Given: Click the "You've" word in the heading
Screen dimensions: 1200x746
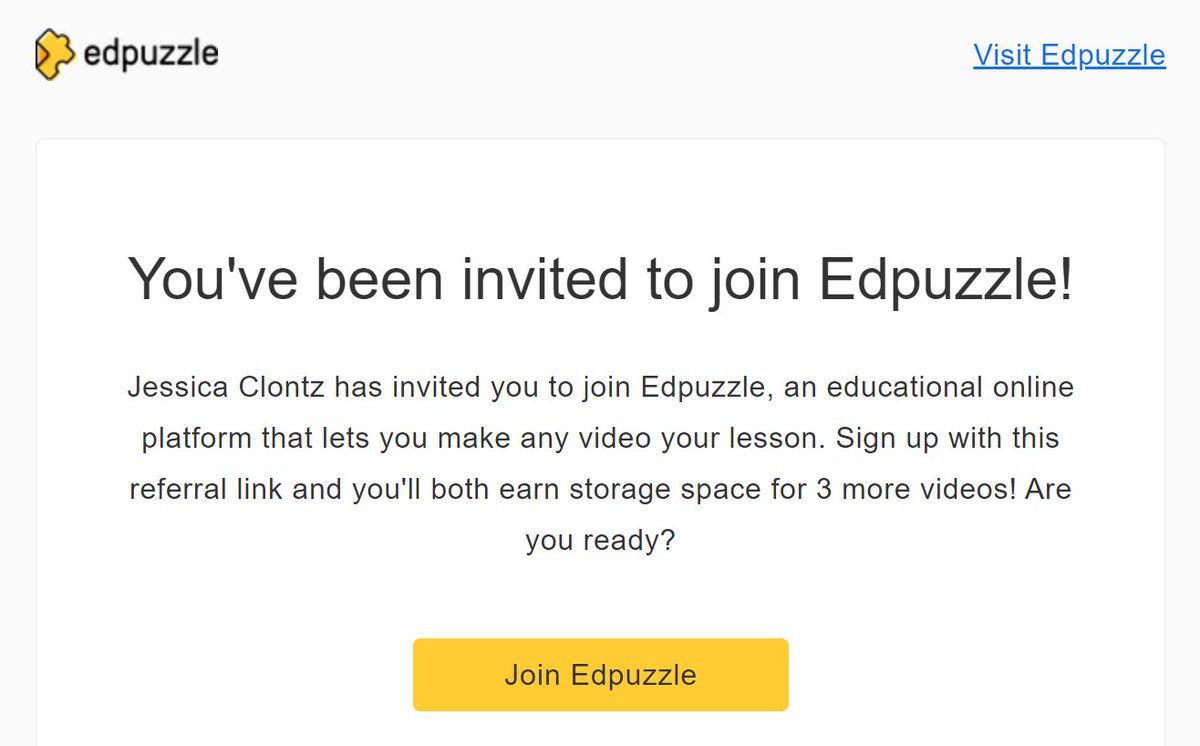Looking at the screenshot, I should 209,278.
